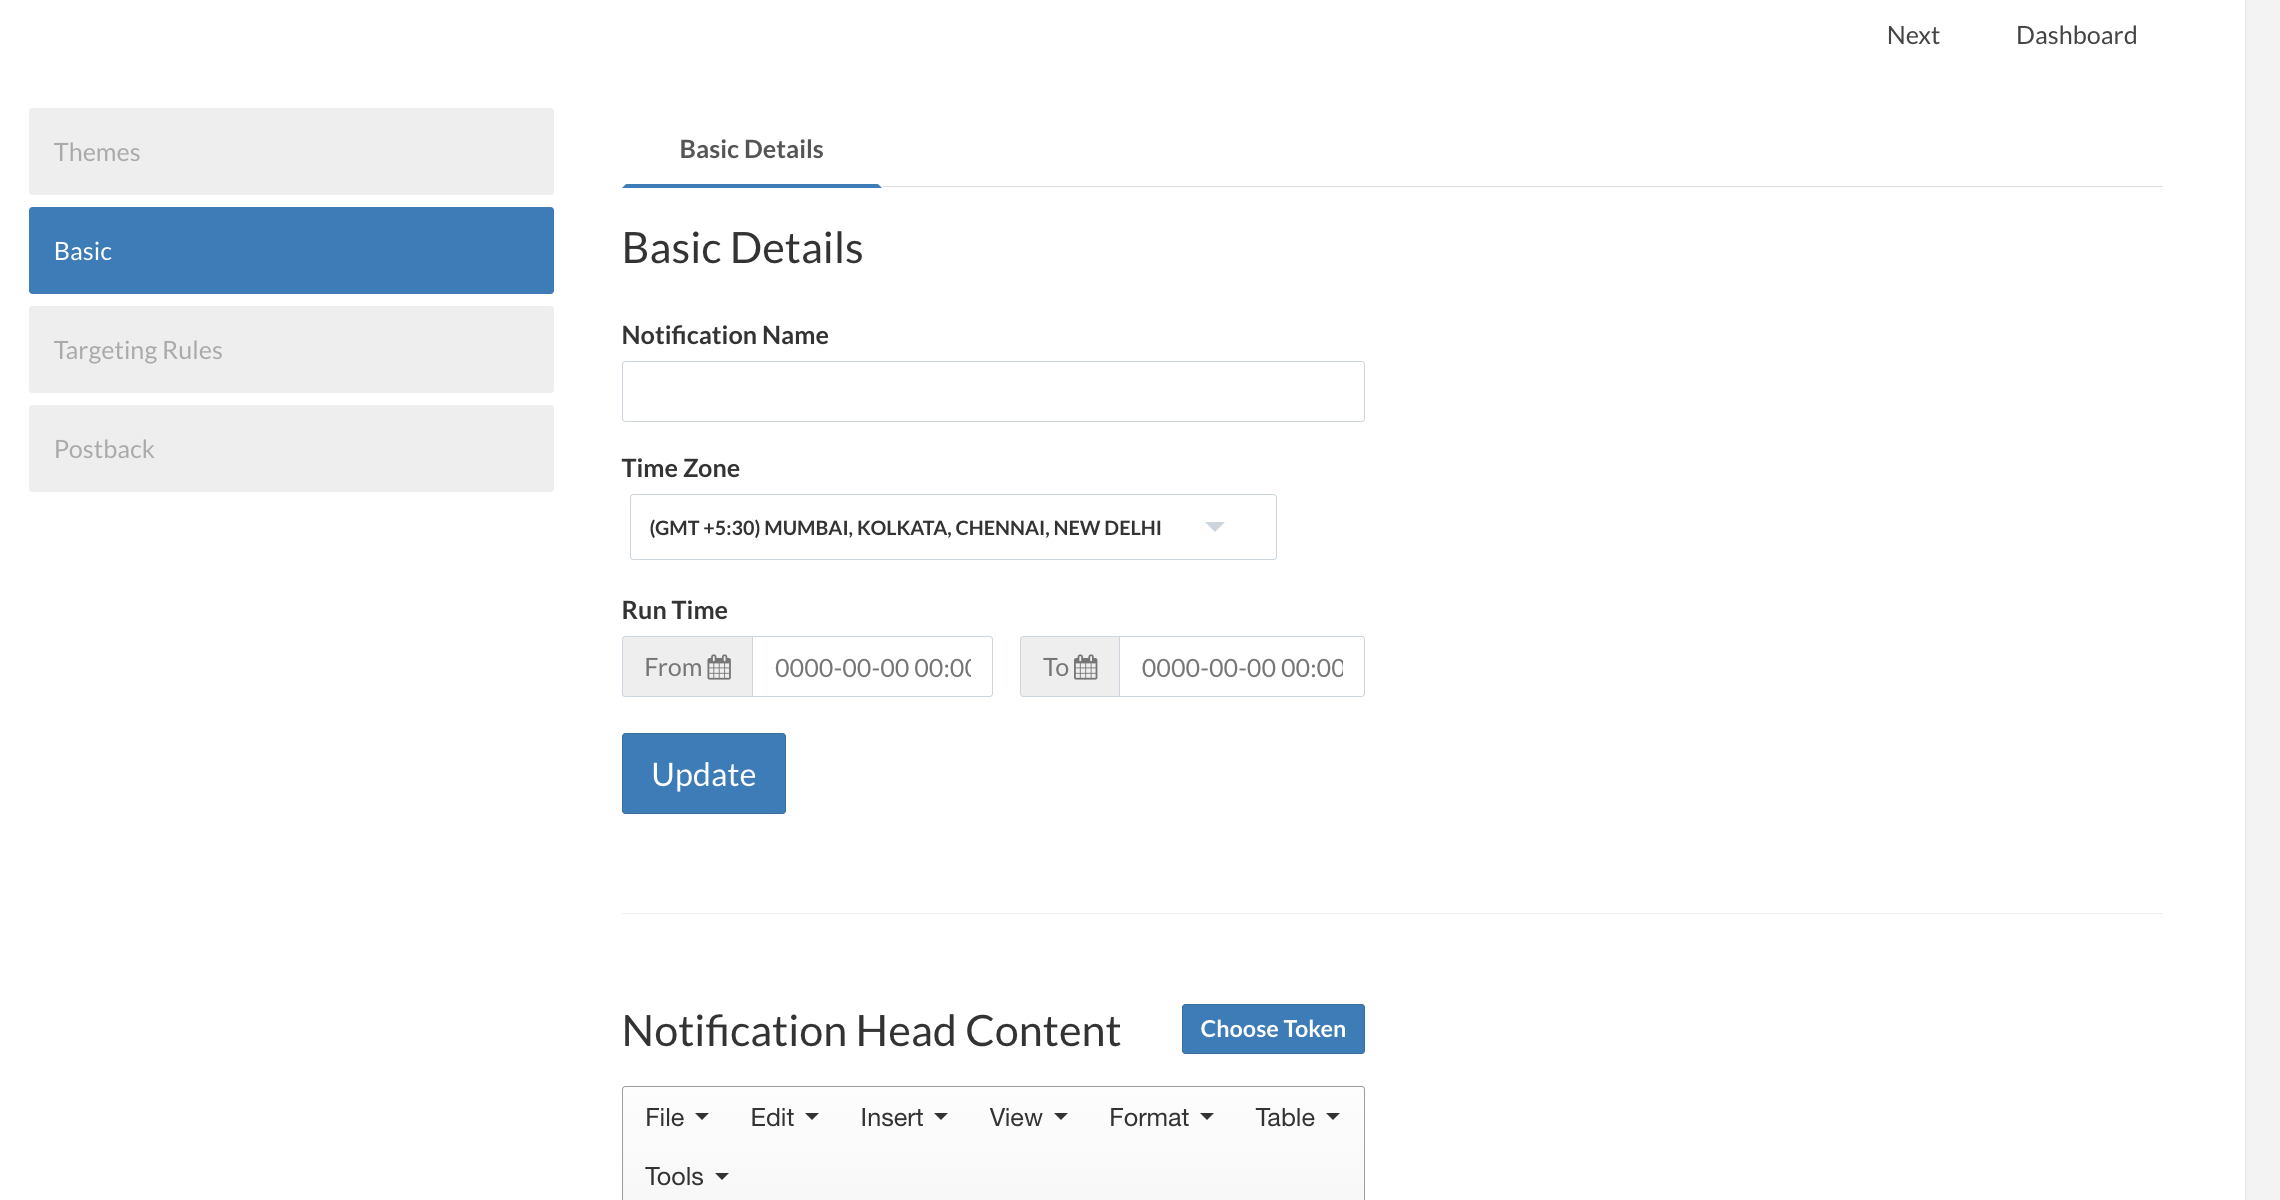Expand the Format menu
2280x1200 pixels.
coord(1161,1117)
